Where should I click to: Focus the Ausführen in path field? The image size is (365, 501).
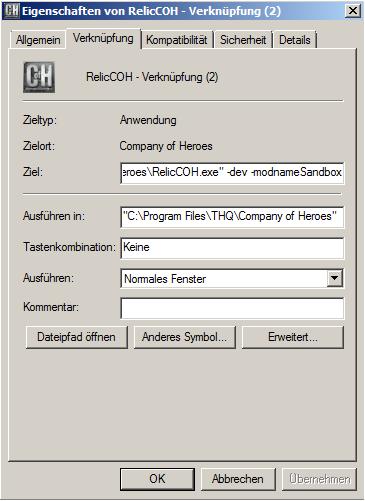(232, 217)
